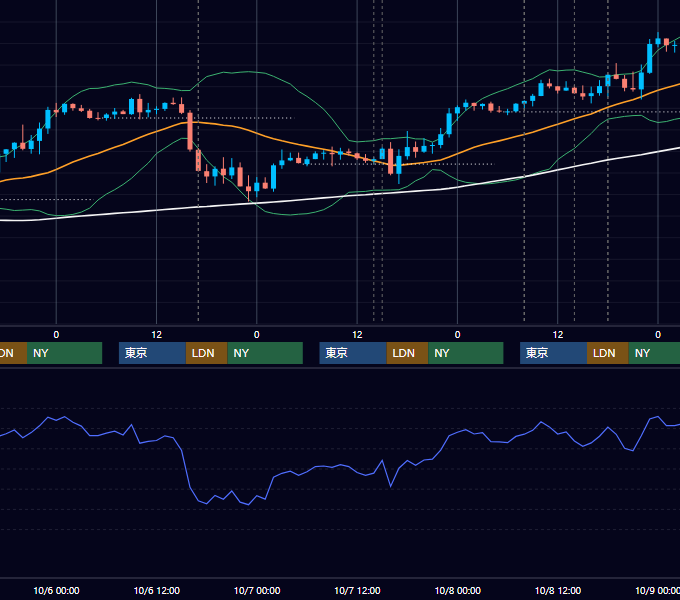Click the 10/8 00:00 date label
The height and width of the screenshot is (600, 680).
click(x=458, y=590)
